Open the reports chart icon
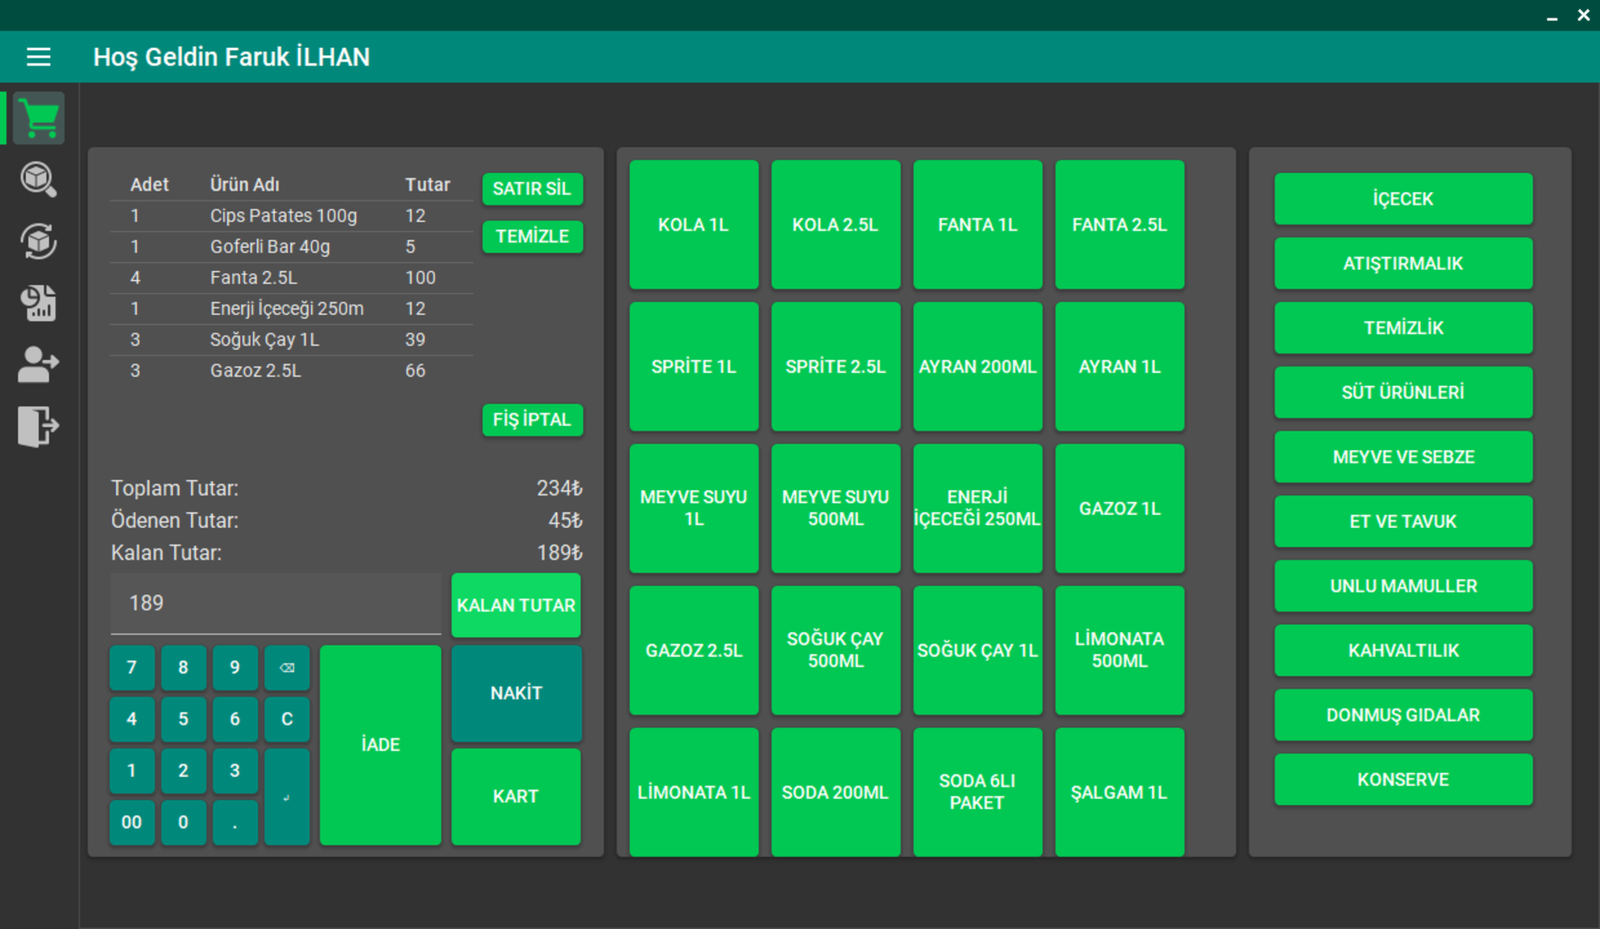Screen dimensions: 1600x929 [x=39, y=303]
